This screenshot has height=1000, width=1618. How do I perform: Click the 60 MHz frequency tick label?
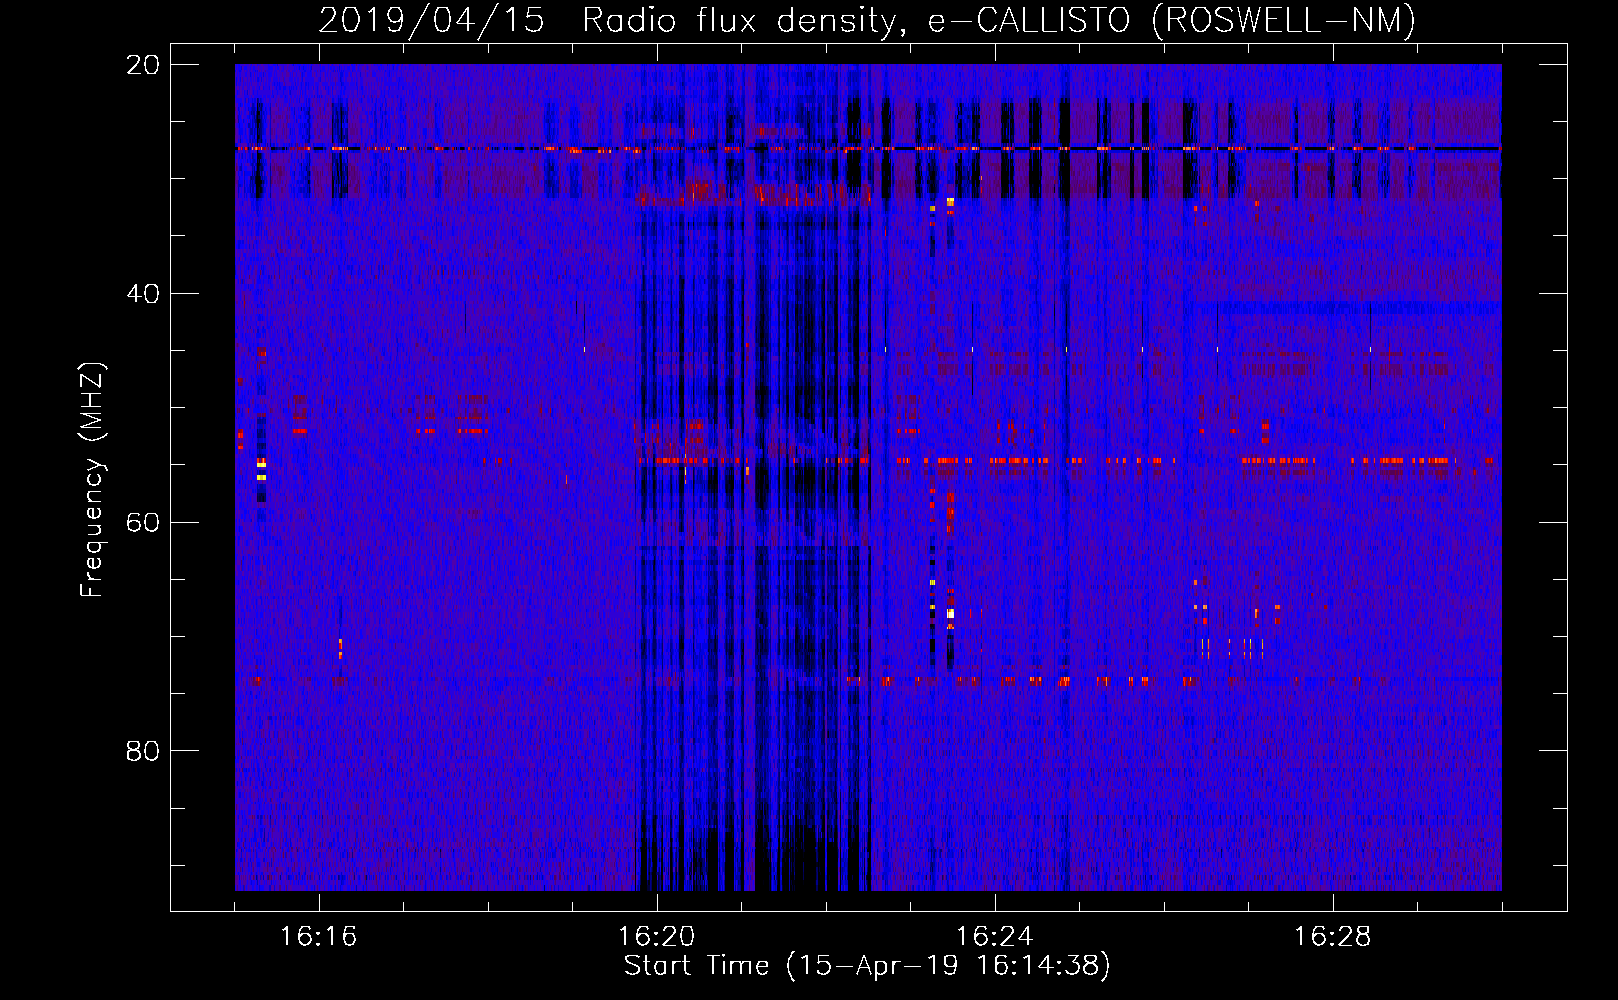point(142,522)
